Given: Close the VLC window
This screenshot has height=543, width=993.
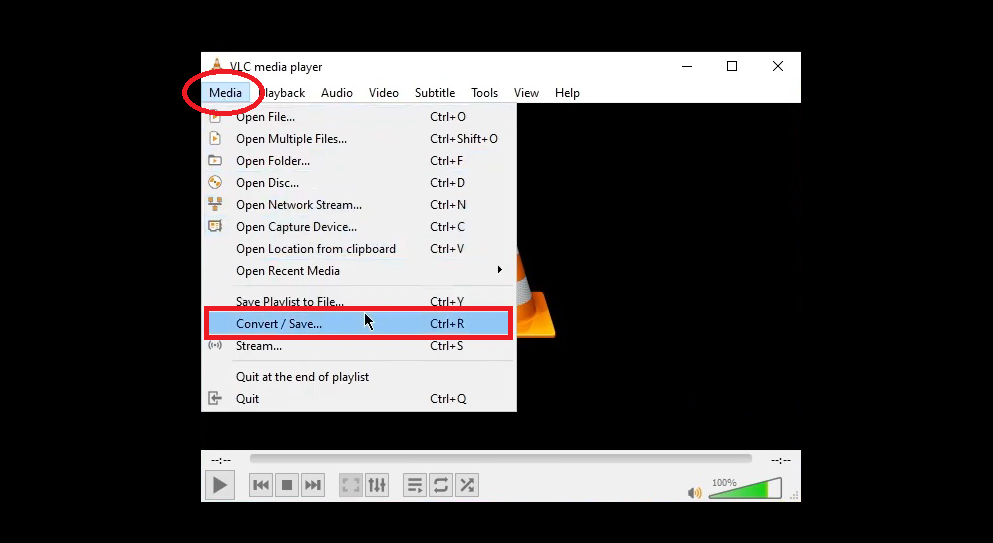Looking at the screenshot, I should pyautogui.click(x=778, y=67).
